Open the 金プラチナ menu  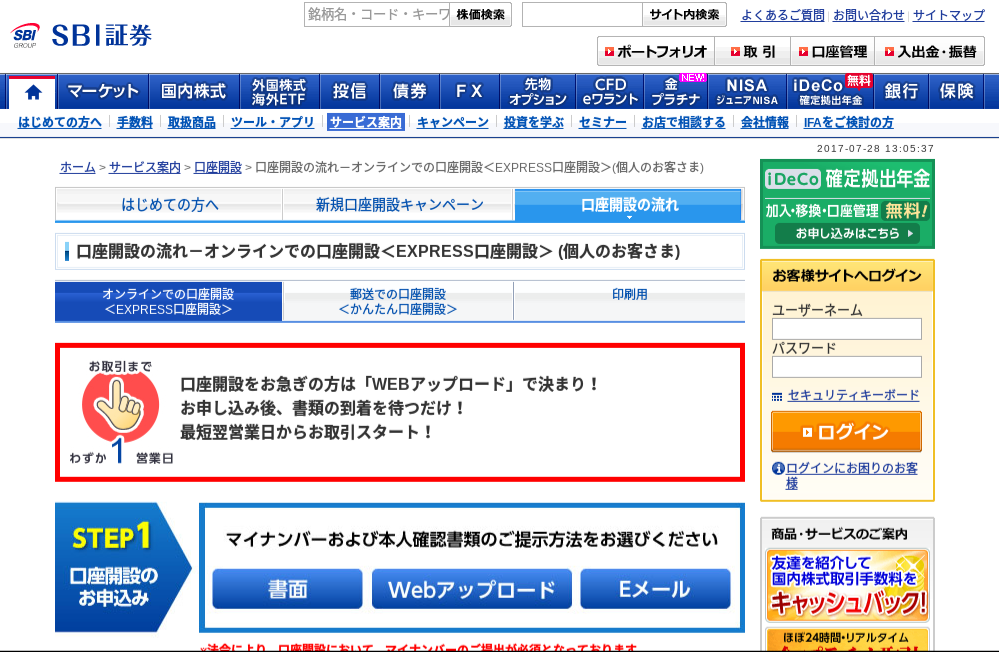tap(675, 92)
